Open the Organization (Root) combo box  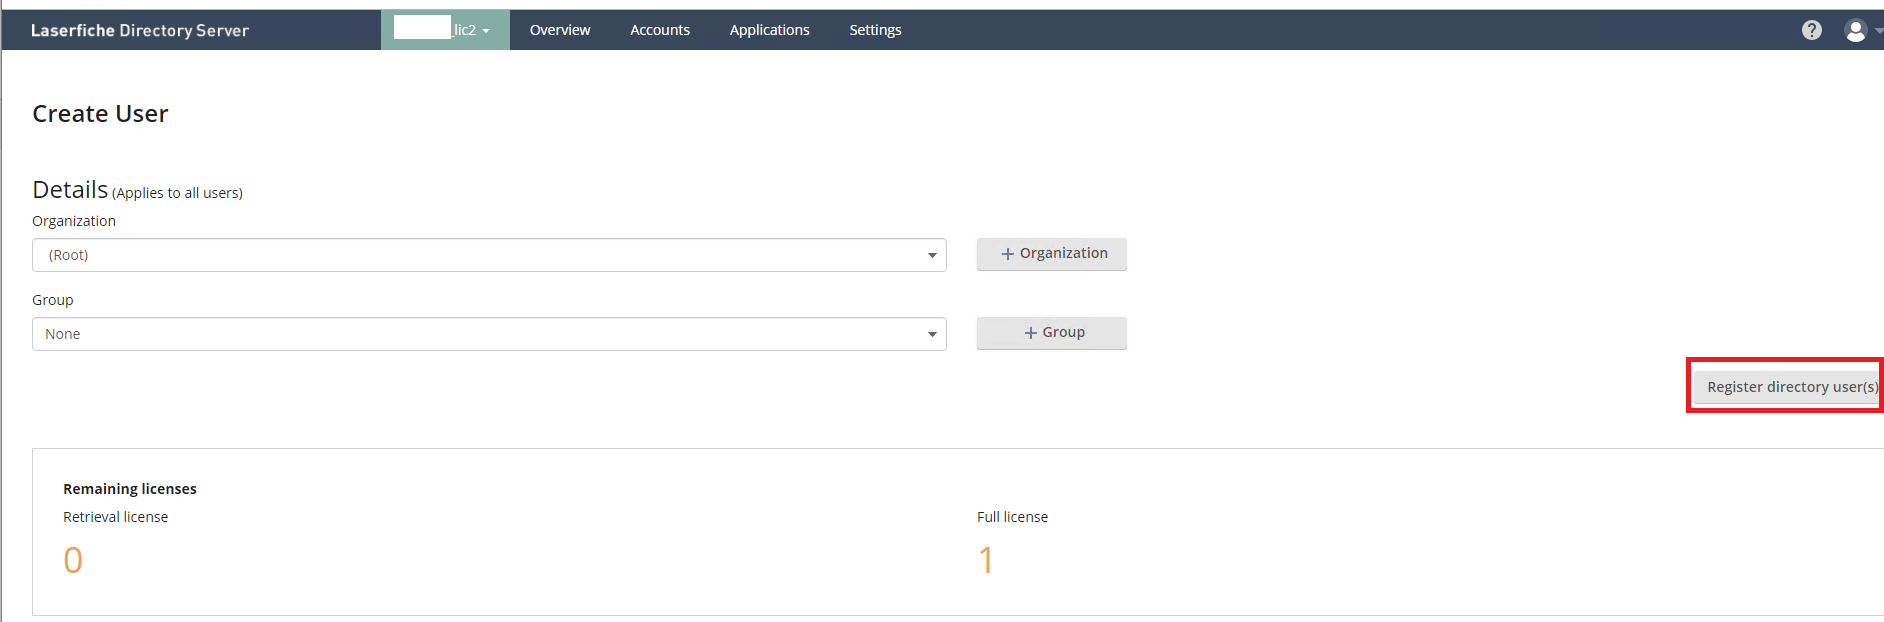(489, 255)
